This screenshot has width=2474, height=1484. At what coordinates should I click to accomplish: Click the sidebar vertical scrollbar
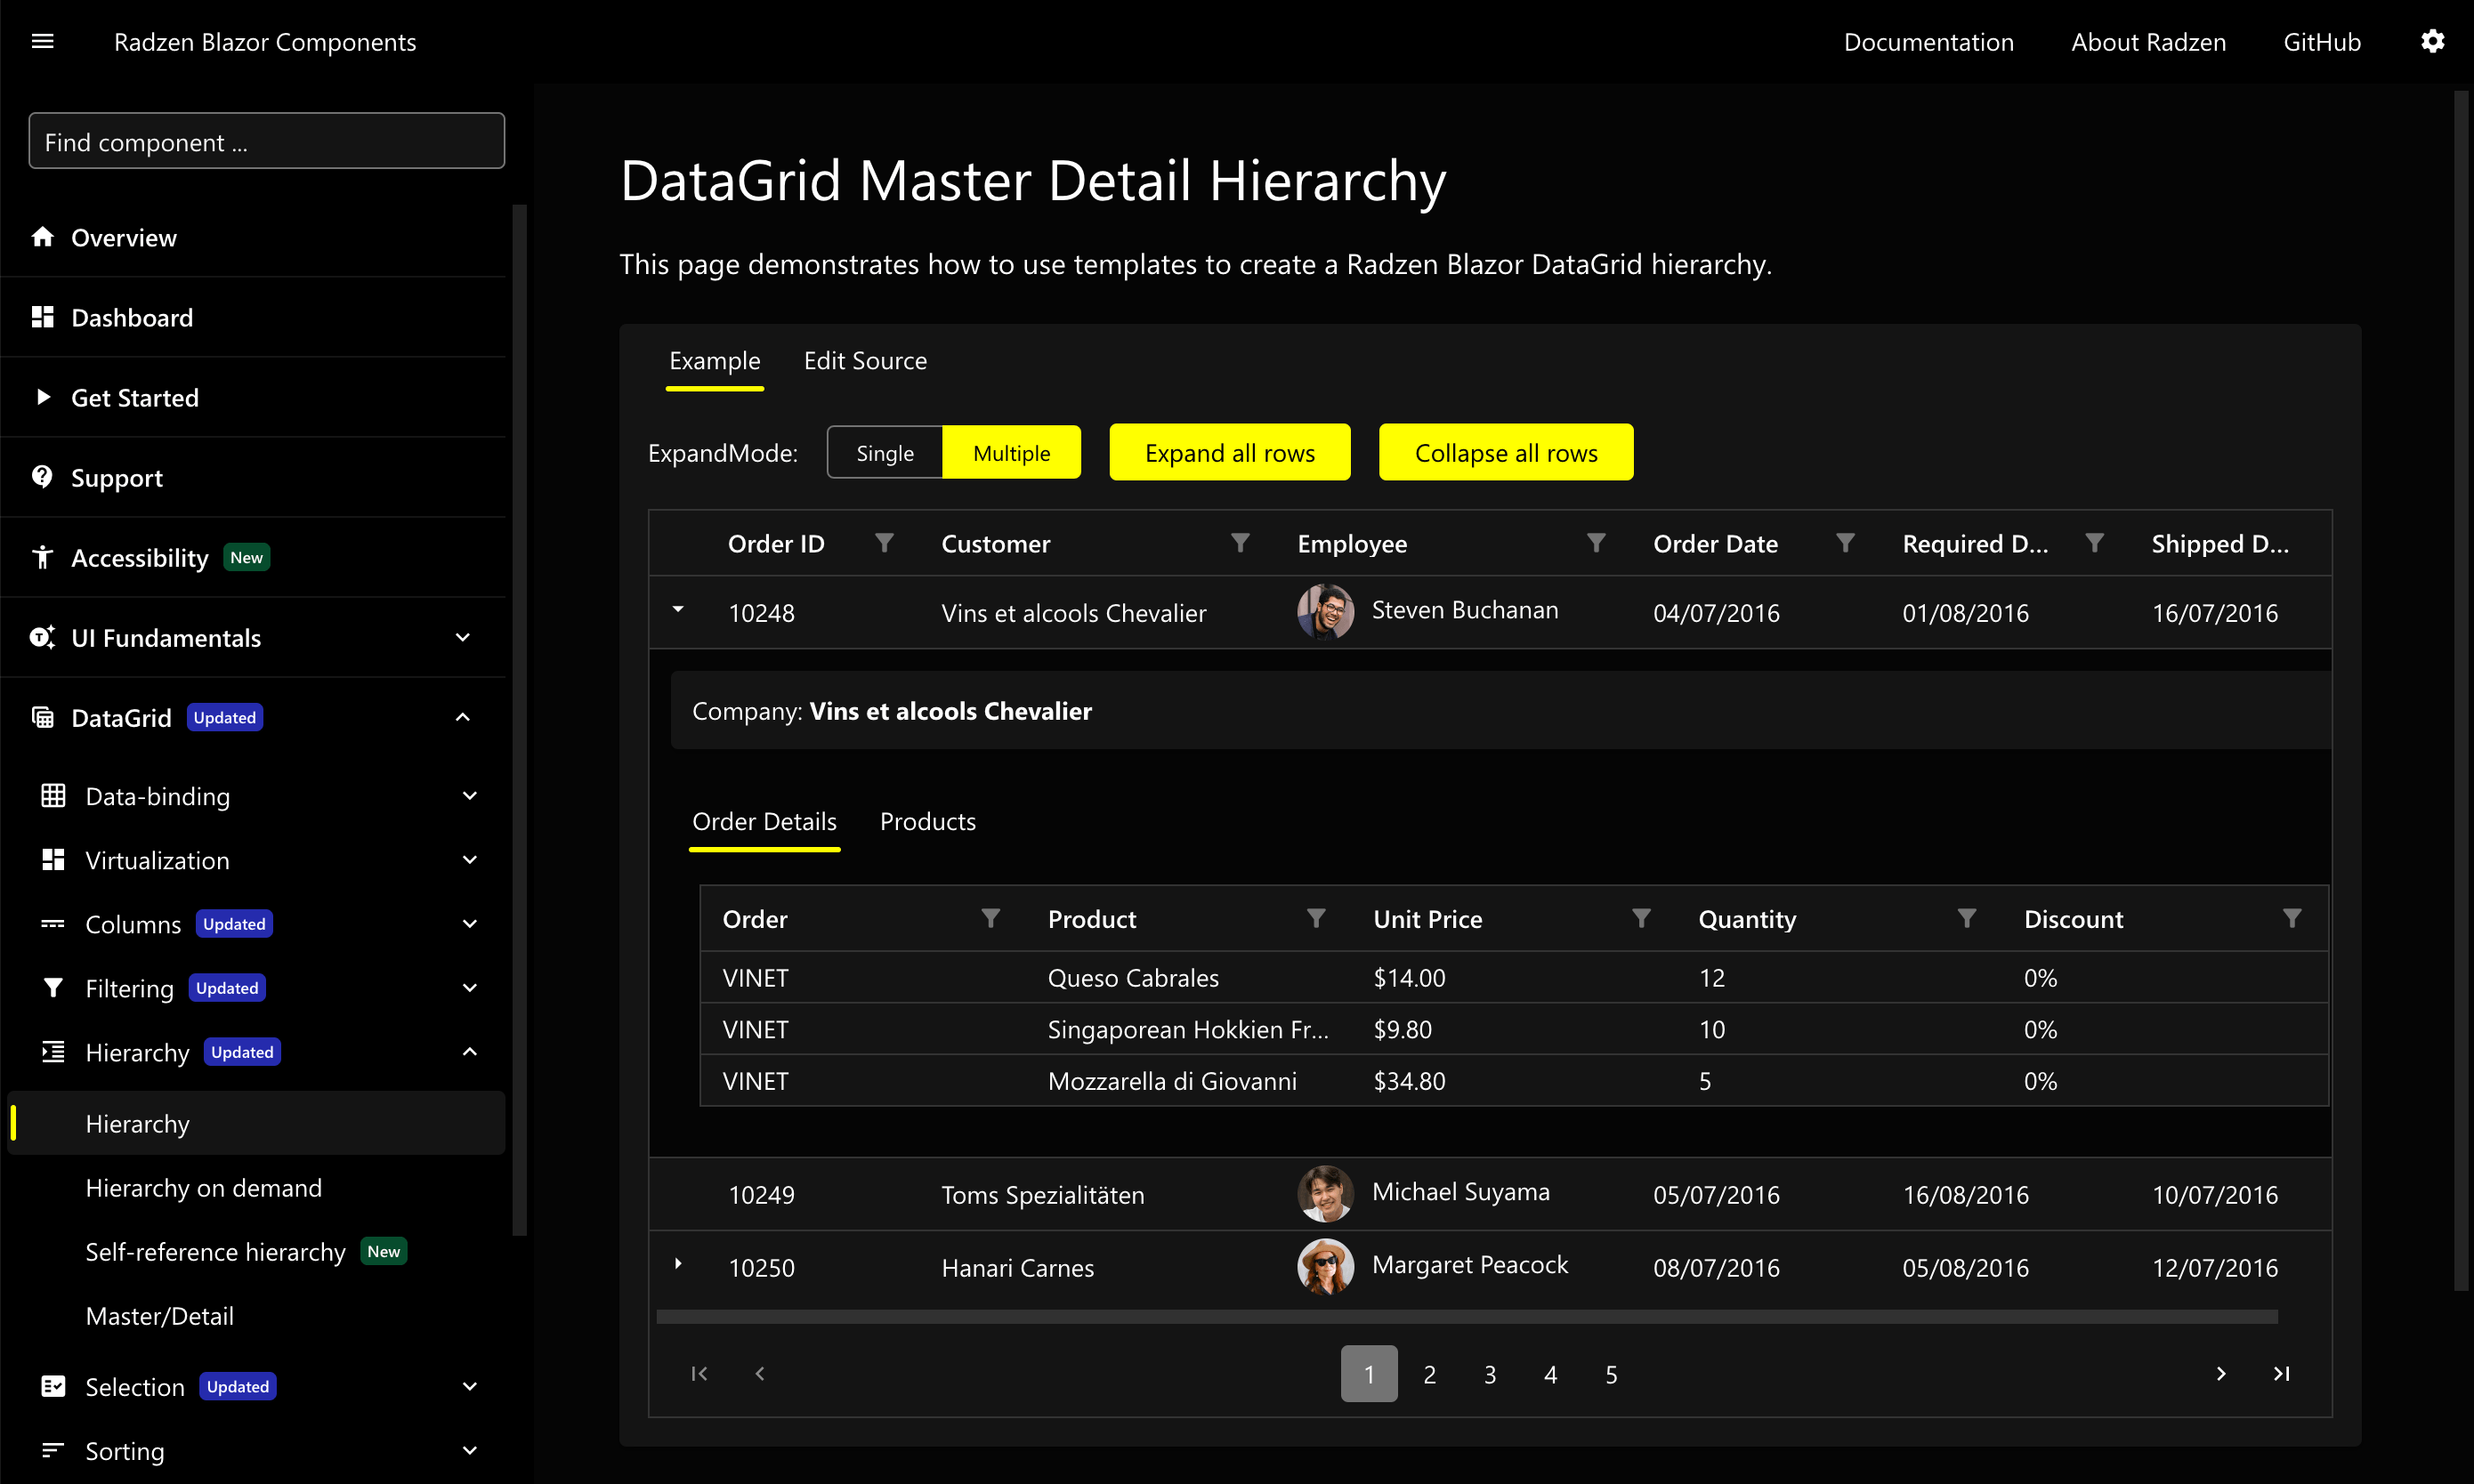pyautogui.click(x=519, y=720)
